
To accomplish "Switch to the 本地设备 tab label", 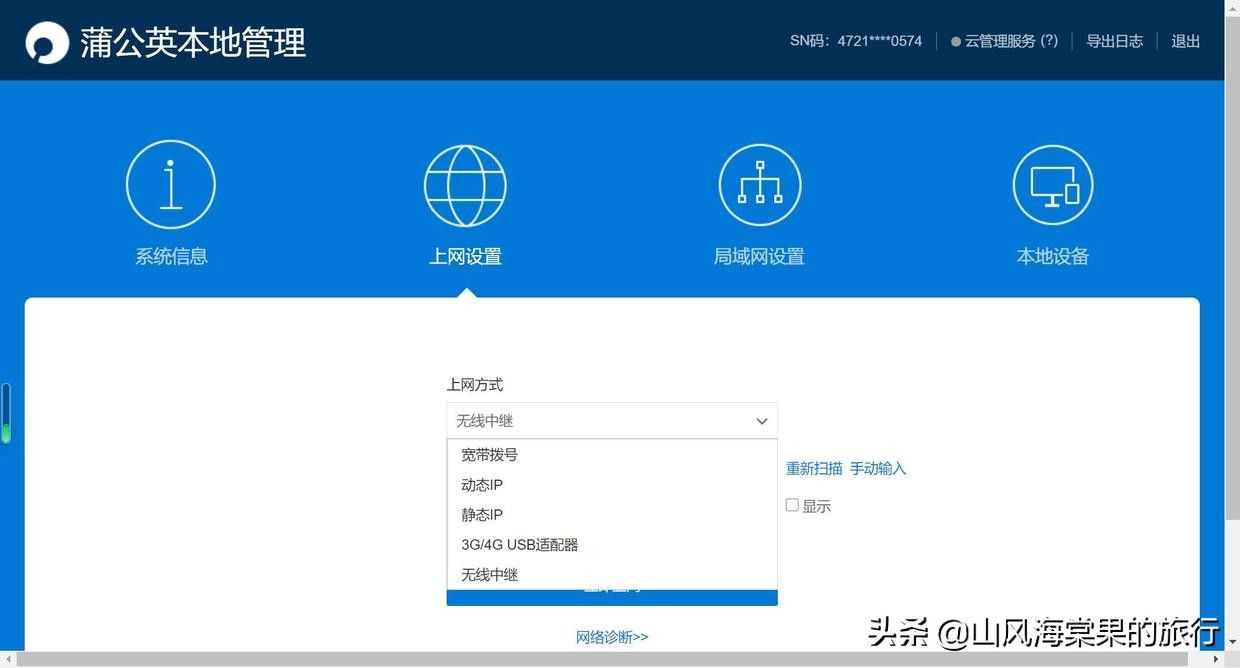I will click(1053, 256).
